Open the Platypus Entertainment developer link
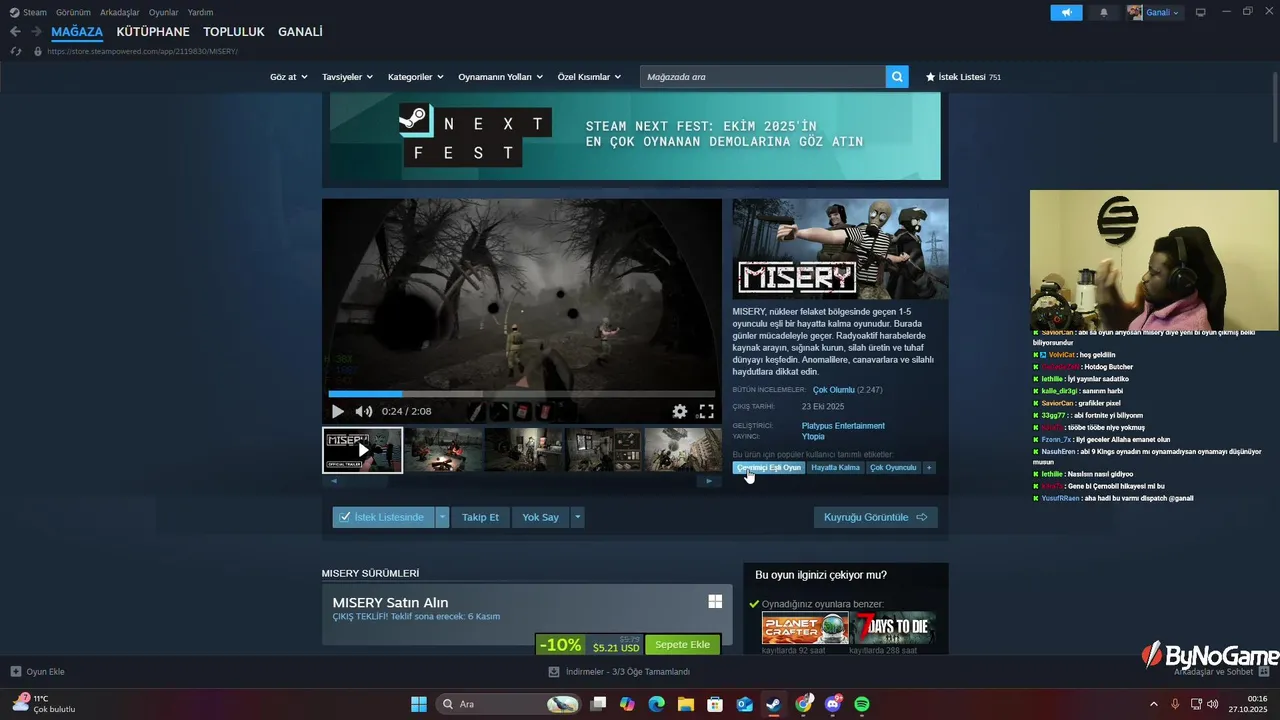Image resolution: width=1280 pixels, height=720 pixels. tap(843, 426)
